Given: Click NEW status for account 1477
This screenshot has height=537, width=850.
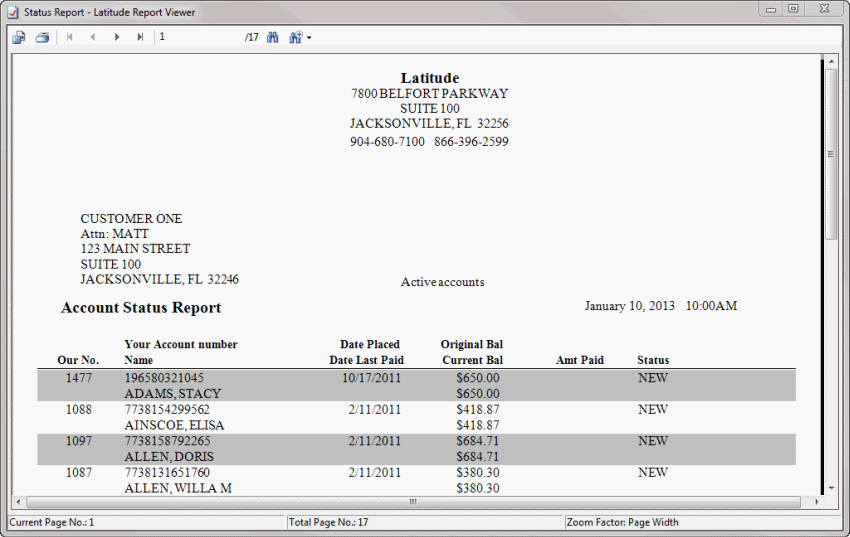Looking at the screenshot, I should 653,378.
